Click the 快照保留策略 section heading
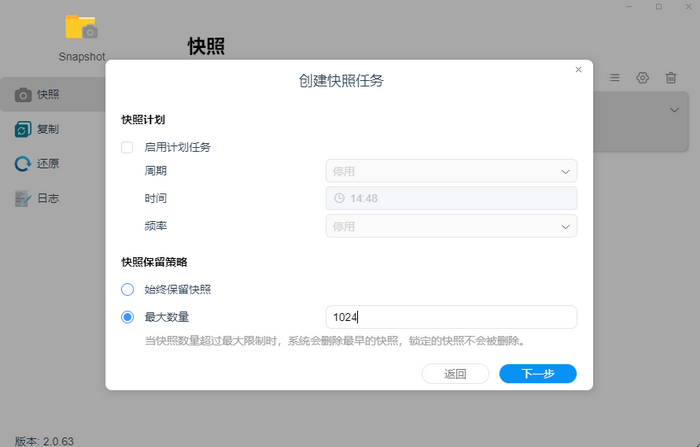The width and height of the screenshot is (700, 447). point(154,262)
